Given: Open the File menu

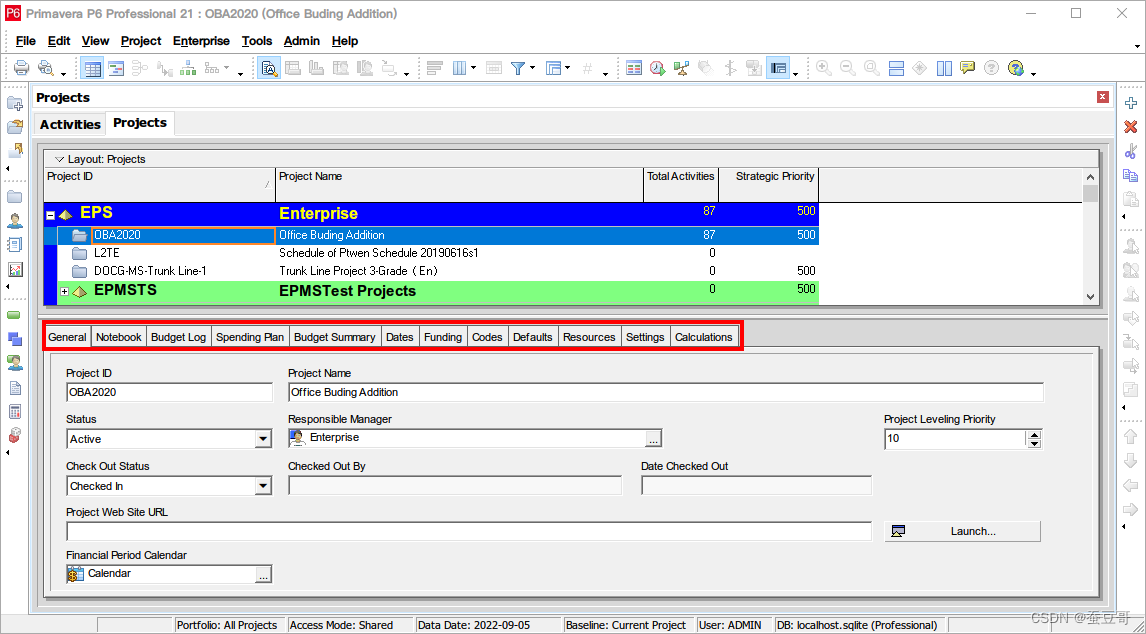Looking at the screenshot, I should (x=26, y=41).
